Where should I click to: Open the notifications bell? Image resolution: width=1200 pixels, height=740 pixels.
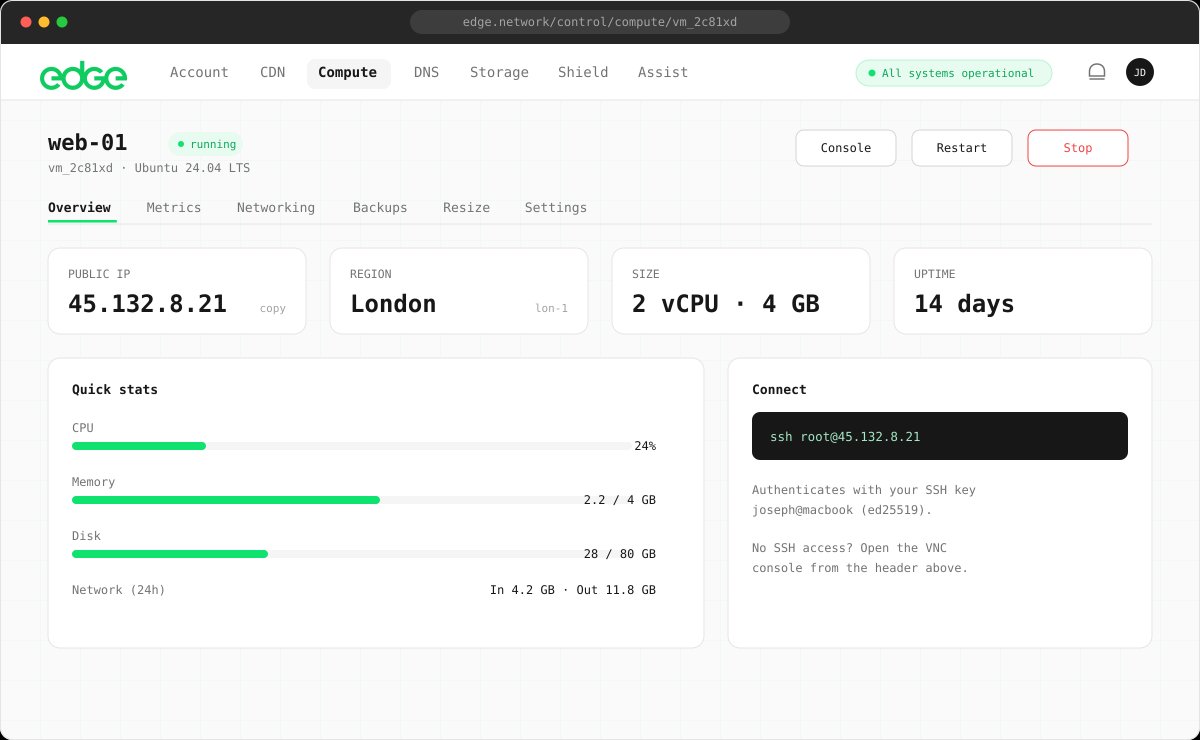tap(1097, 72)
